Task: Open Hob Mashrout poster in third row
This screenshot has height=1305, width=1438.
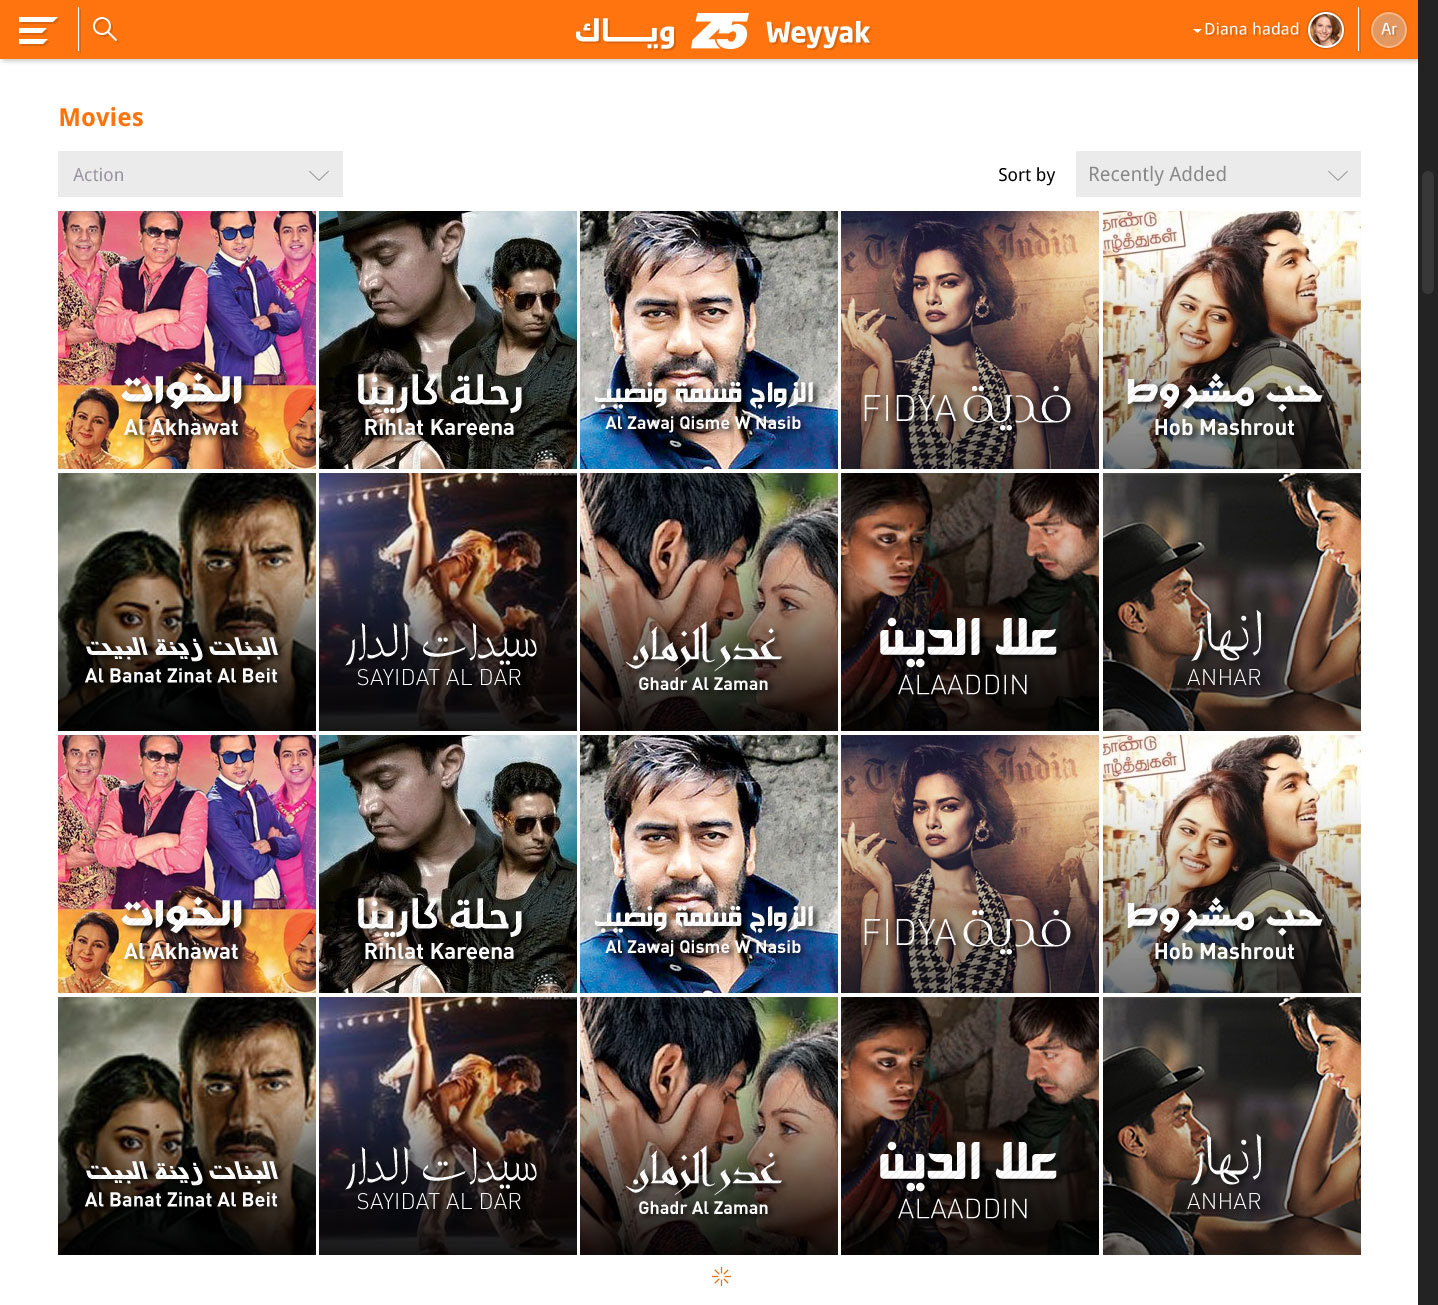Action: [1232, 864]
